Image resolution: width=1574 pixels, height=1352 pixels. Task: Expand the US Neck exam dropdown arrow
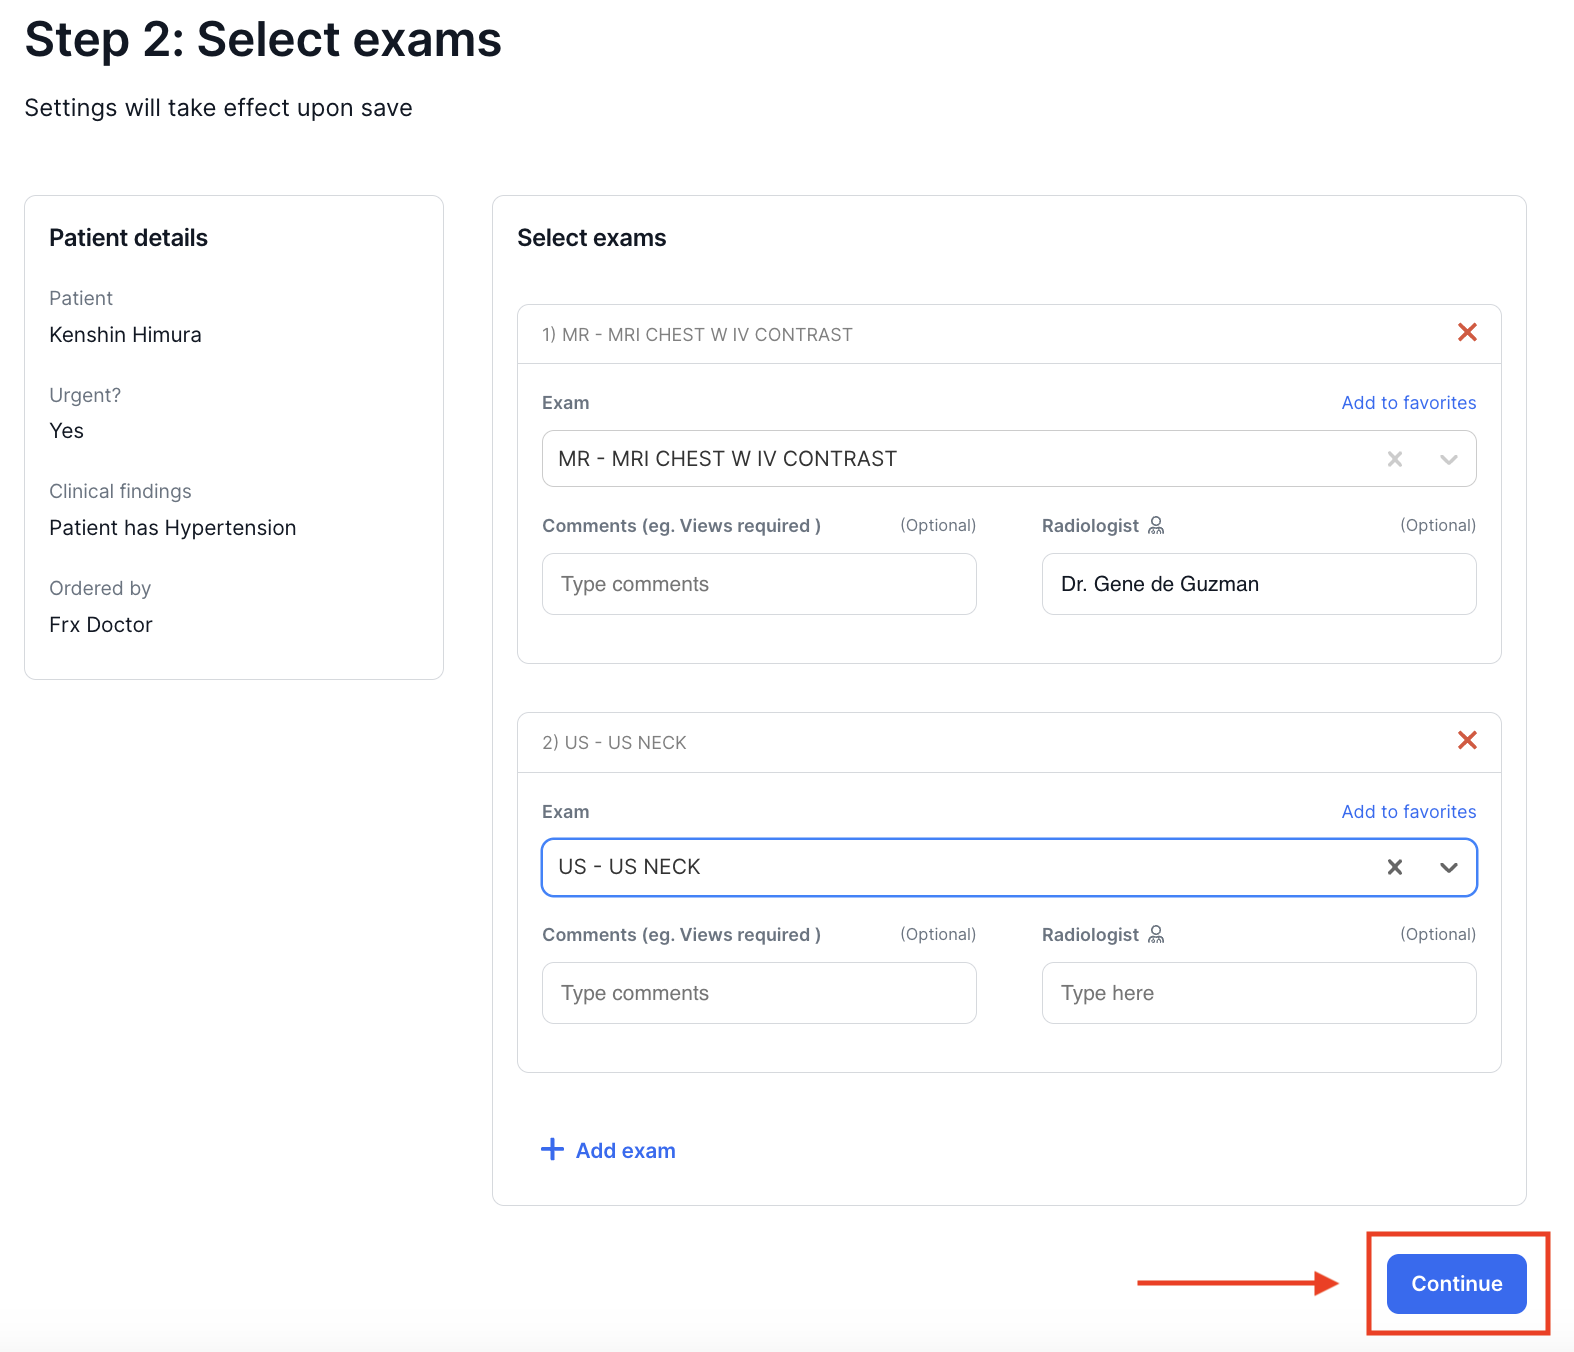click(x=1448, y=867)
